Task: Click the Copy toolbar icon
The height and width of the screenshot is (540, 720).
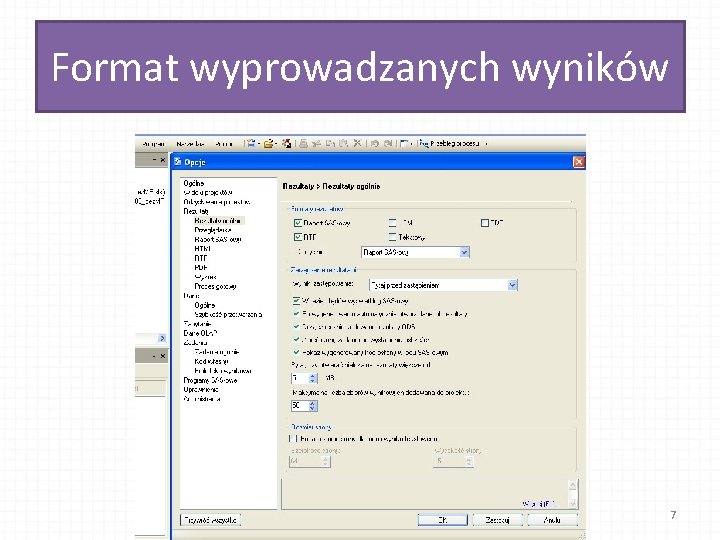Action: pos(330,144)
